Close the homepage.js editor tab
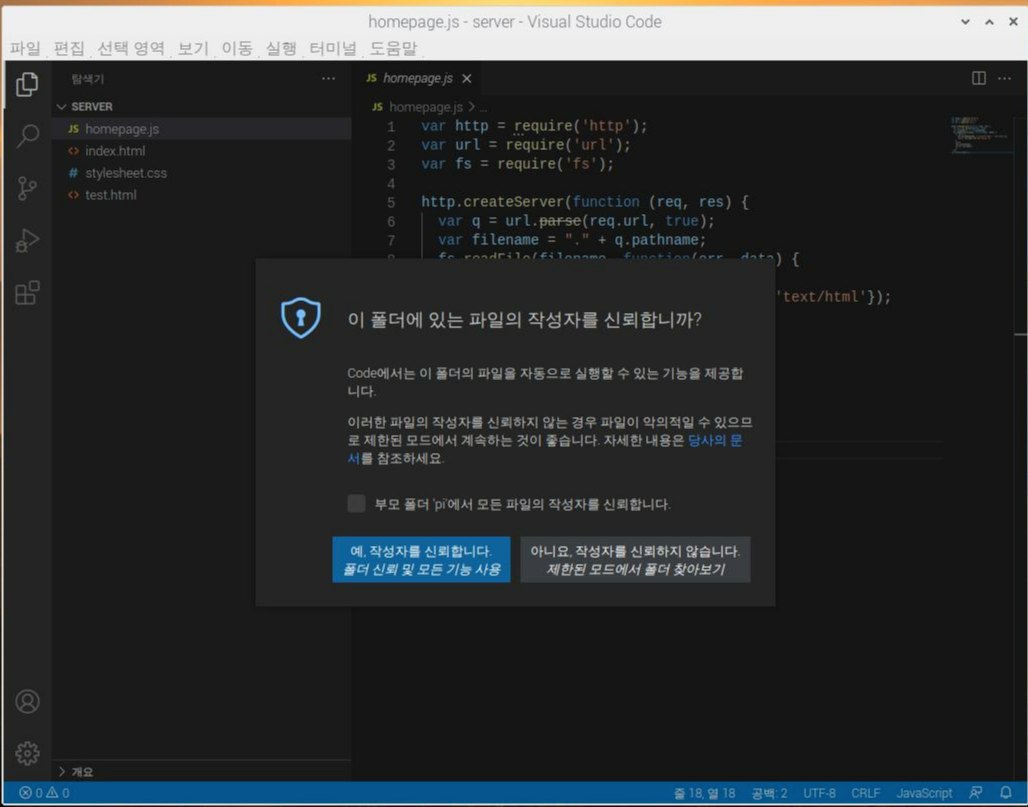 467,79
